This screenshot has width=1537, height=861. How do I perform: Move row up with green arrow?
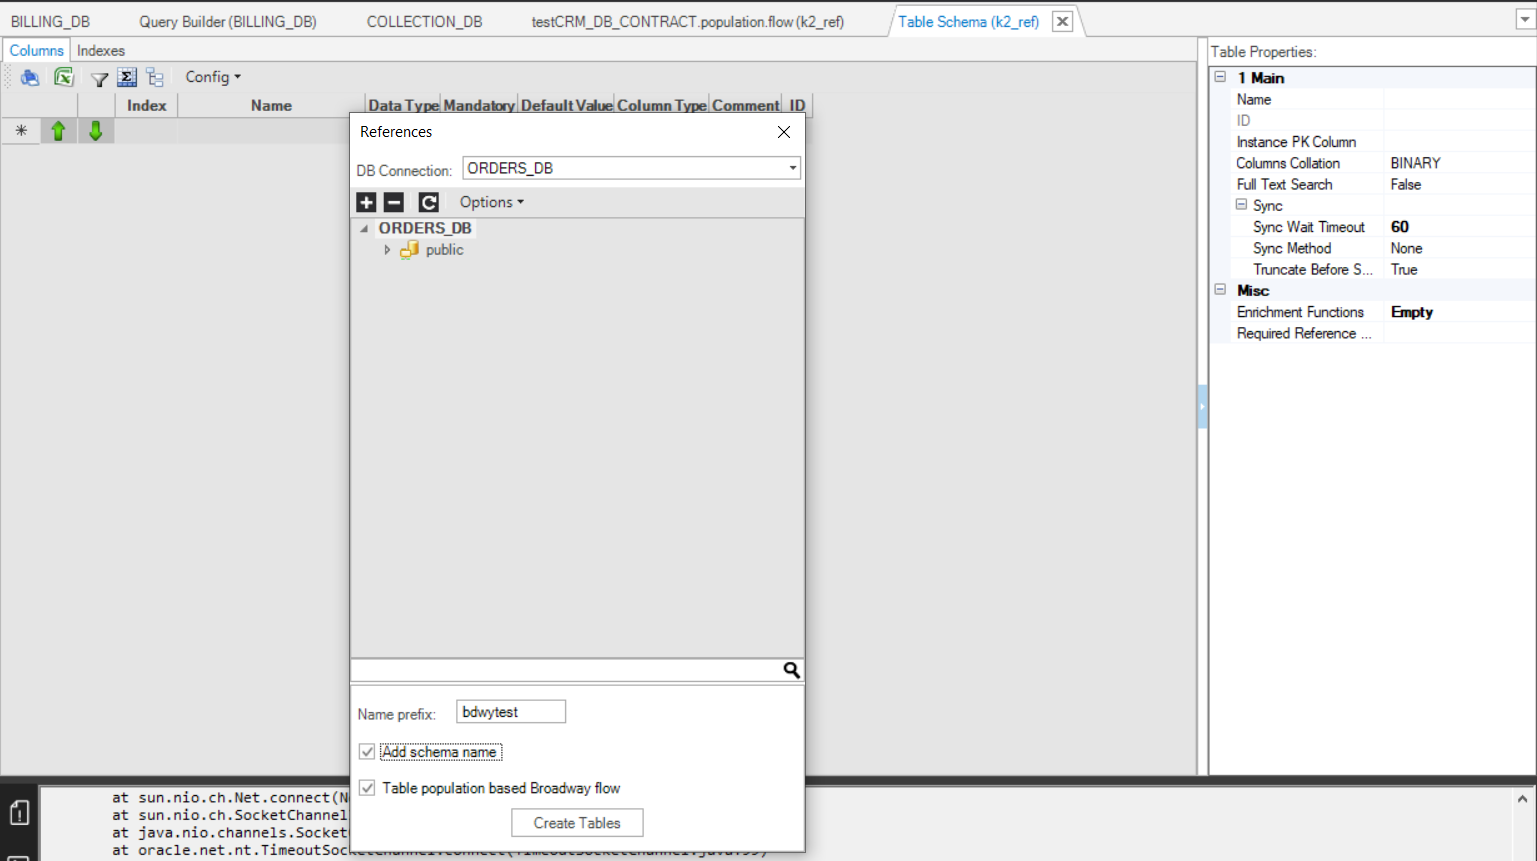click(x=58, y=131)
